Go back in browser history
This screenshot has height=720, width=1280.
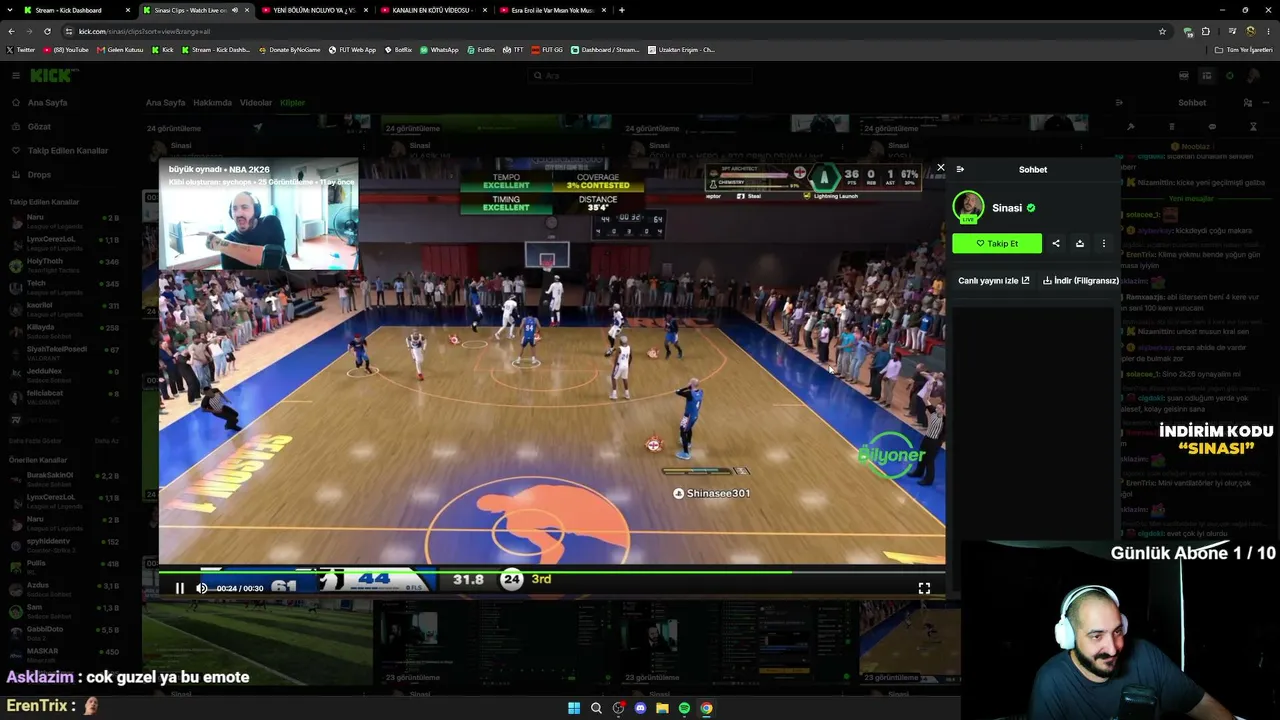[x=10, y=31]
